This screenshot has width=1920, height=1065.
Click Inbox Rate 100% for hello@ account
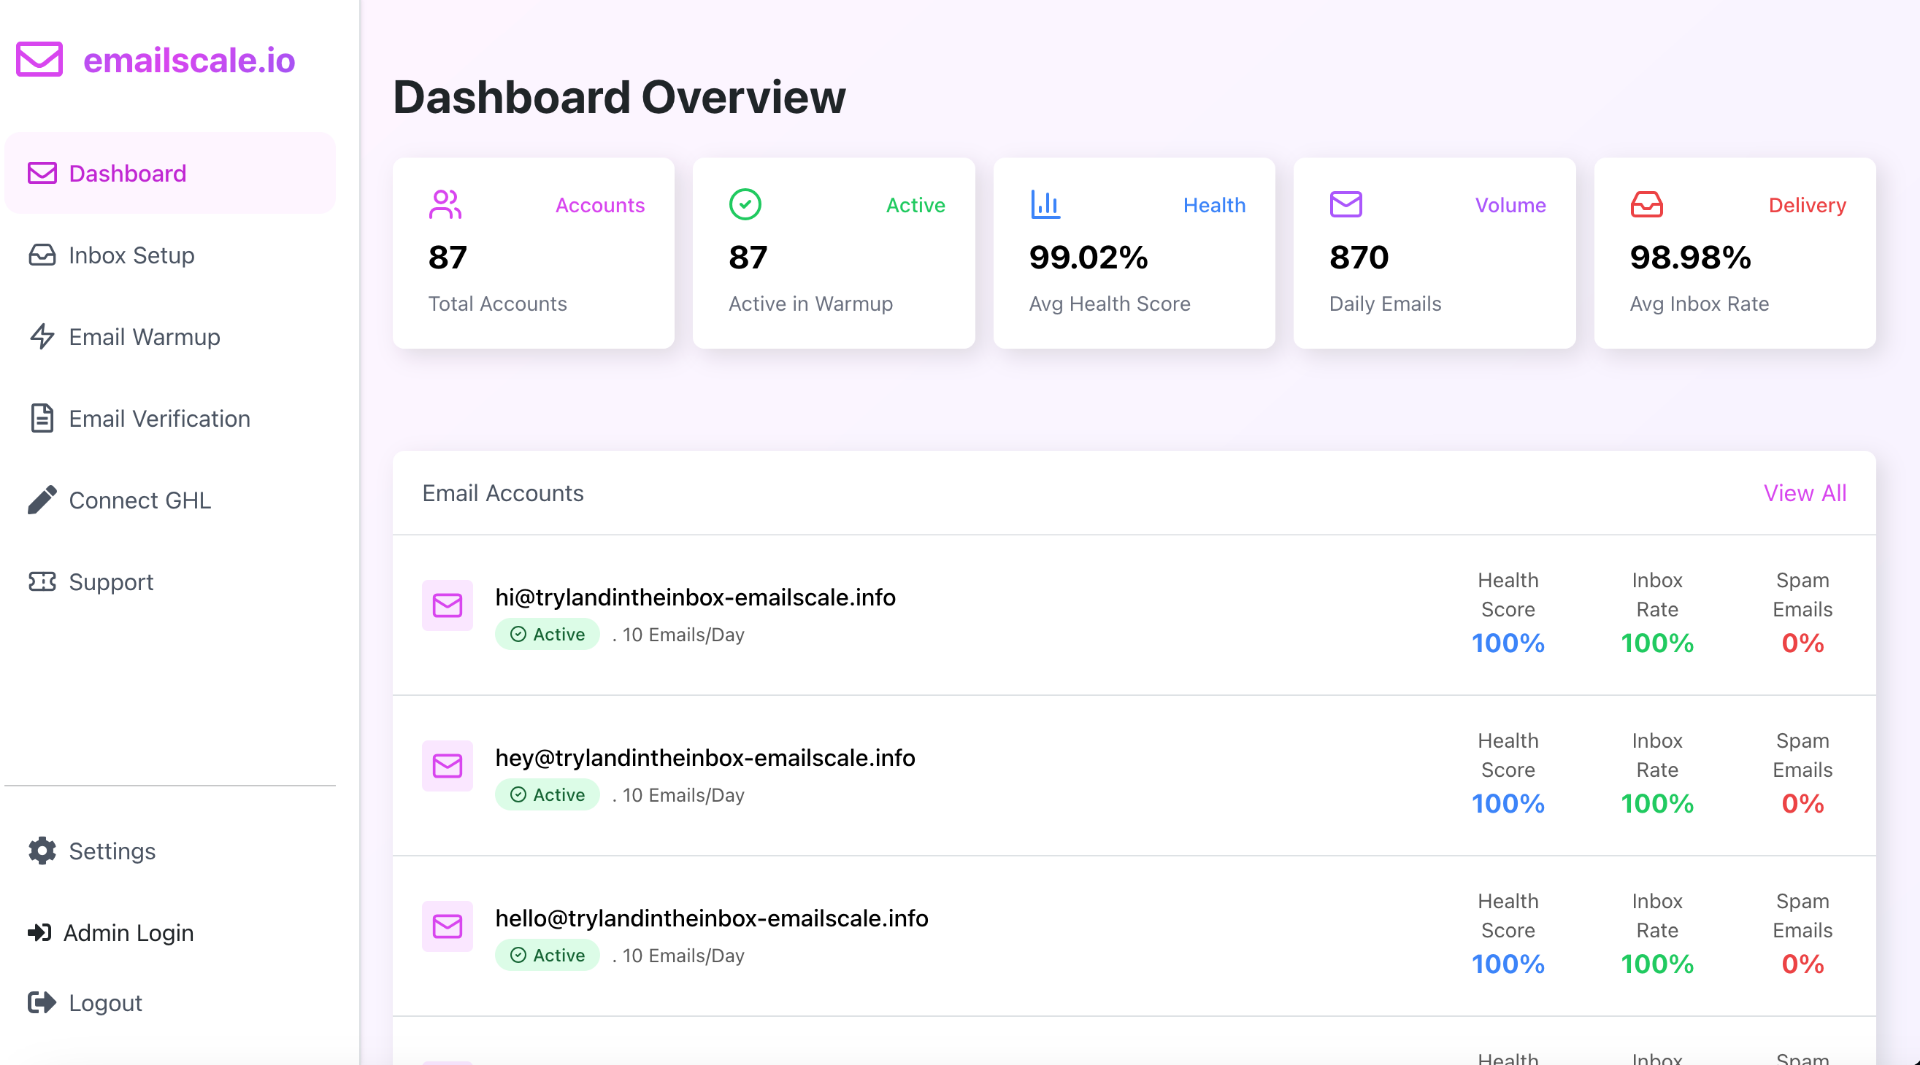coord(1657,964)
